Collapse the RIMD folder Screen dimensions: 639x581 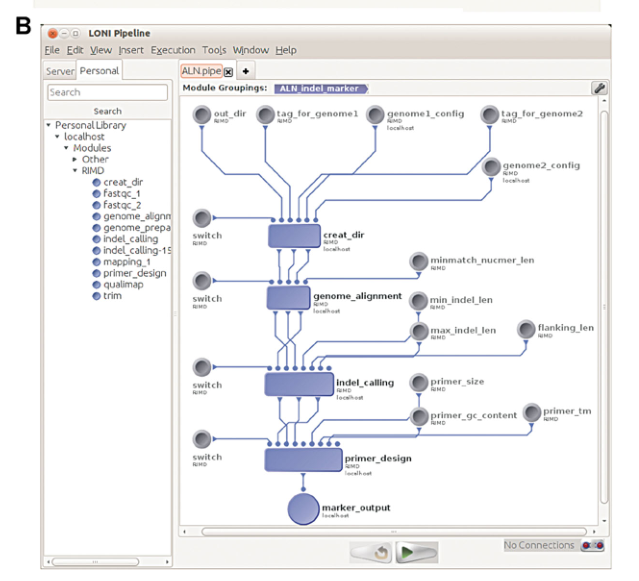pos(75,171)
